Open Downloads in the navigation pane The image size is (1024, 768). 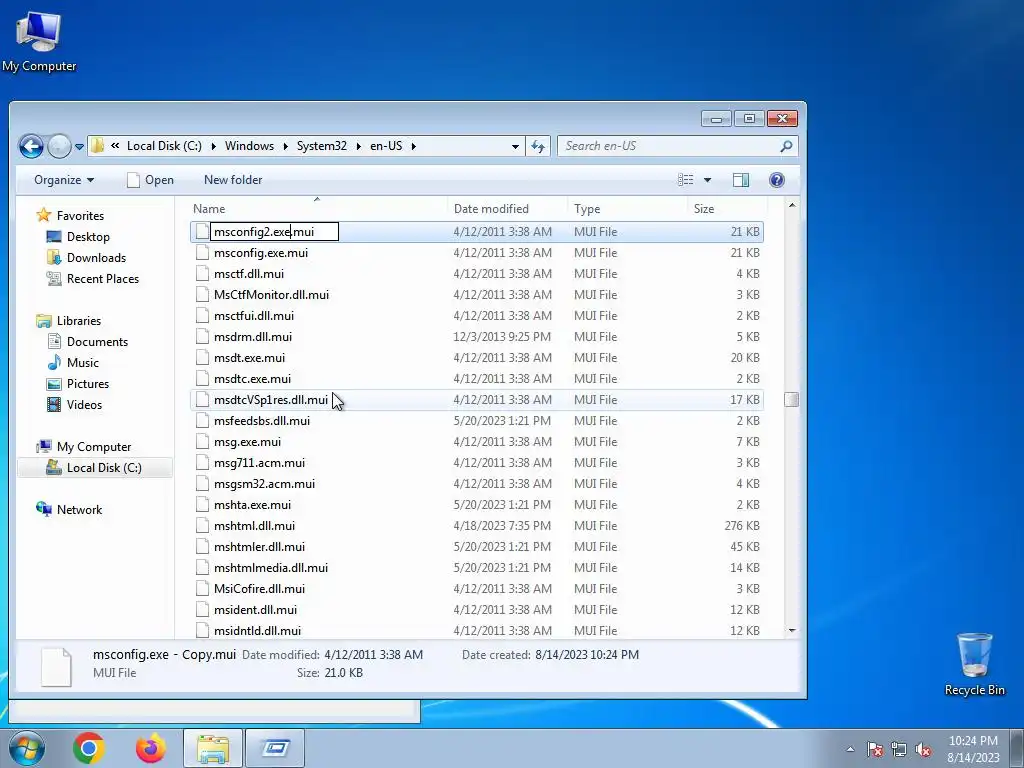pyautogui.click(x=96, y=258)
